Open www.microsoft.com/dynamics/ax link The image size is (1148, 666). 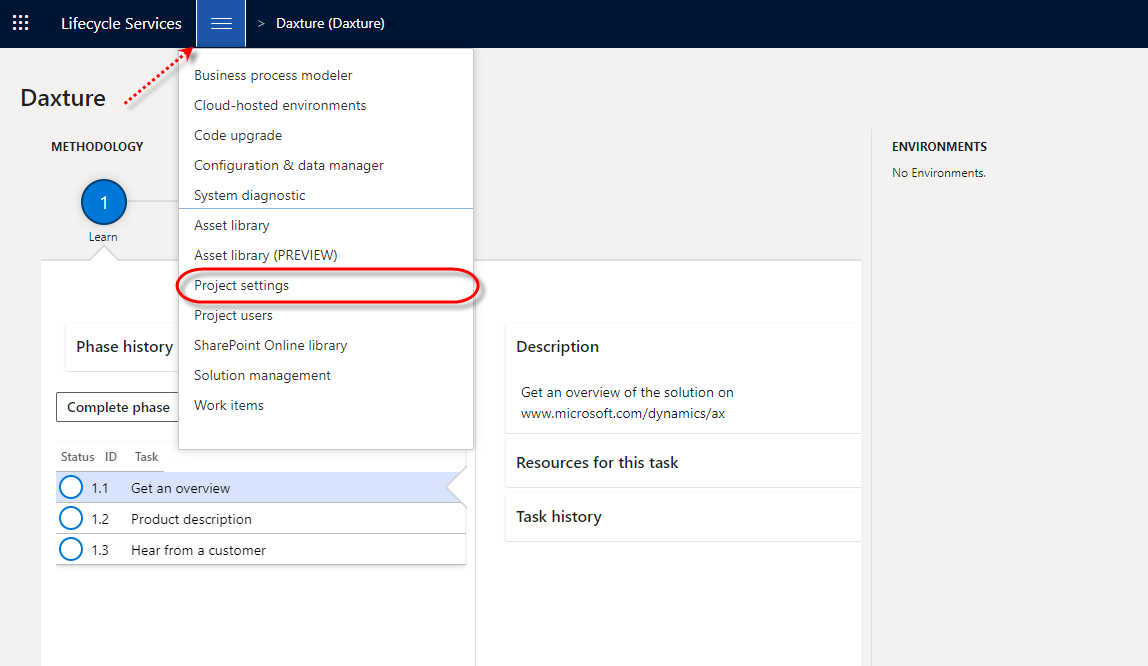pos(623,414)
